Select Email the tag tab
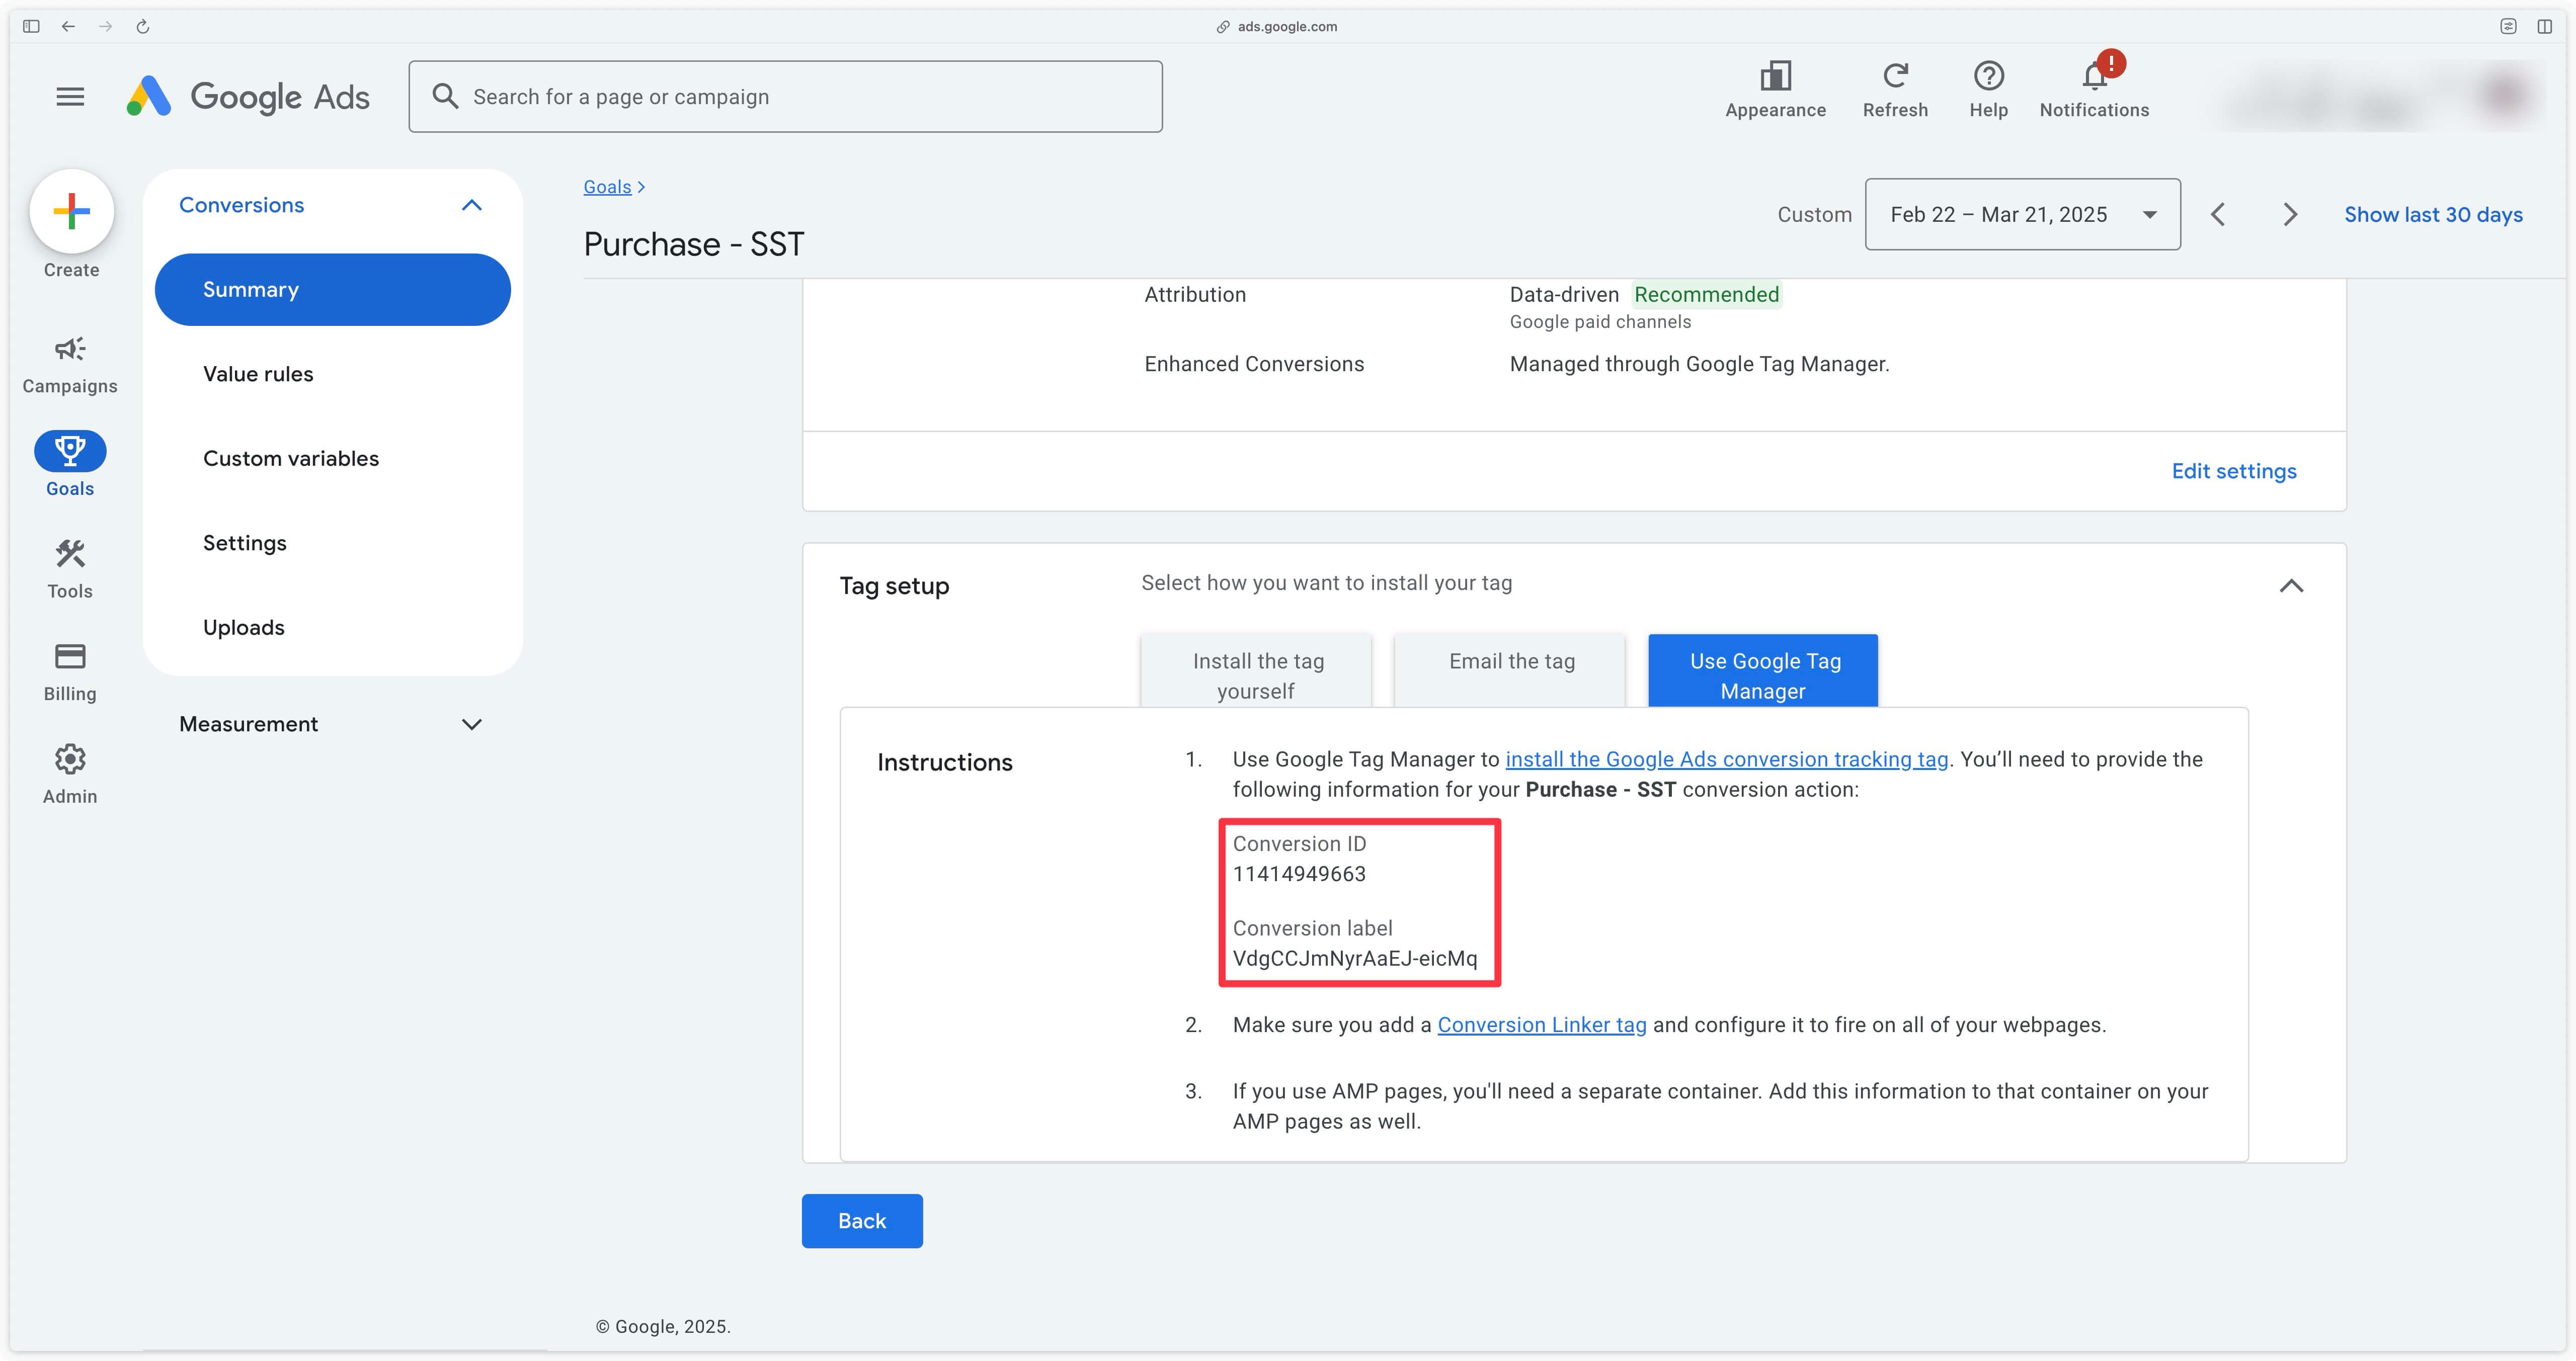This screenshot has height=1361, width=2576. click(x=1510, y=671)
